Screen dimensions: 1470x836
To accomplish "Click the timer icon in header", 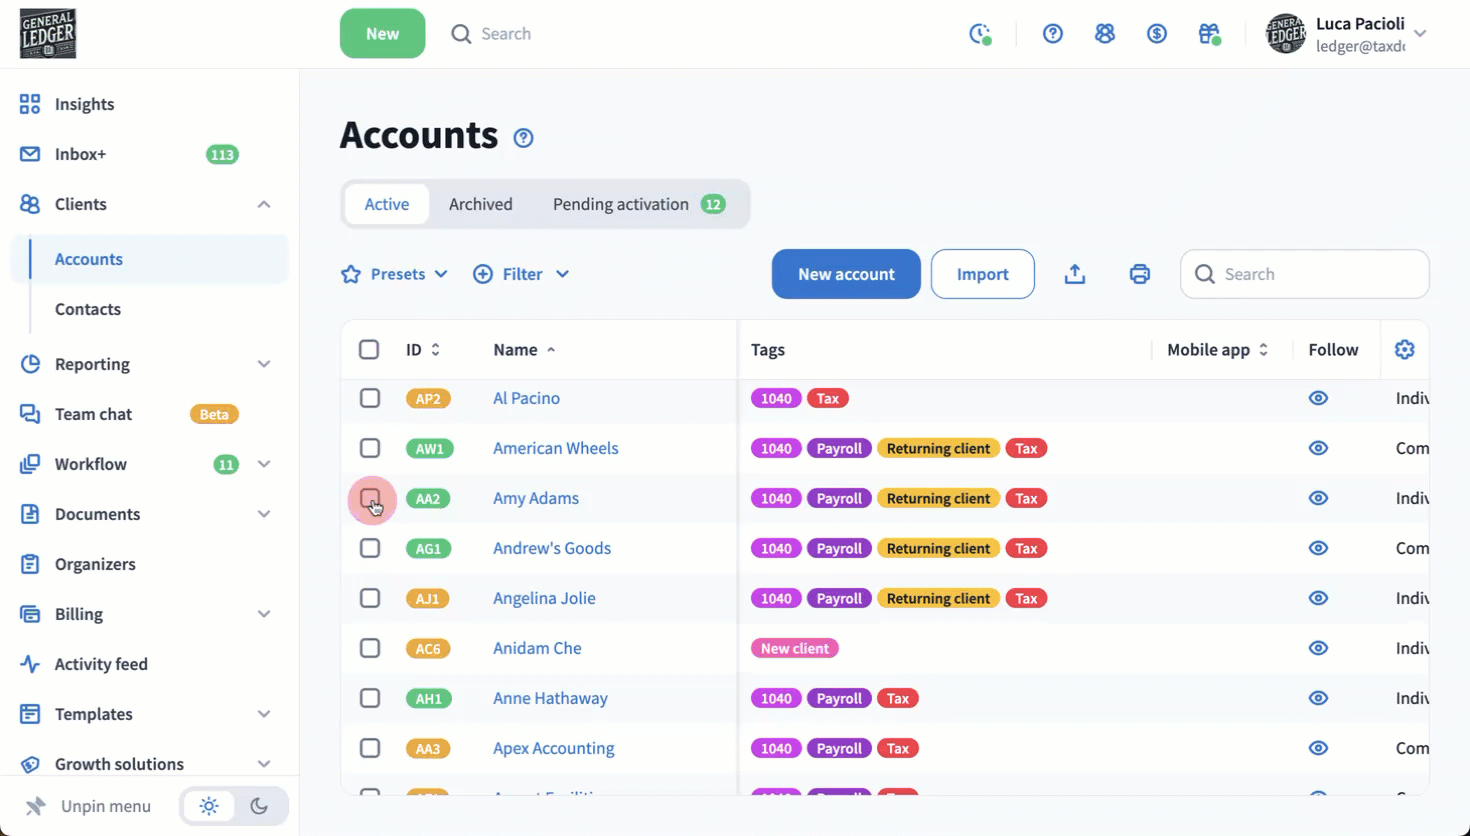I will pos(980,34).
